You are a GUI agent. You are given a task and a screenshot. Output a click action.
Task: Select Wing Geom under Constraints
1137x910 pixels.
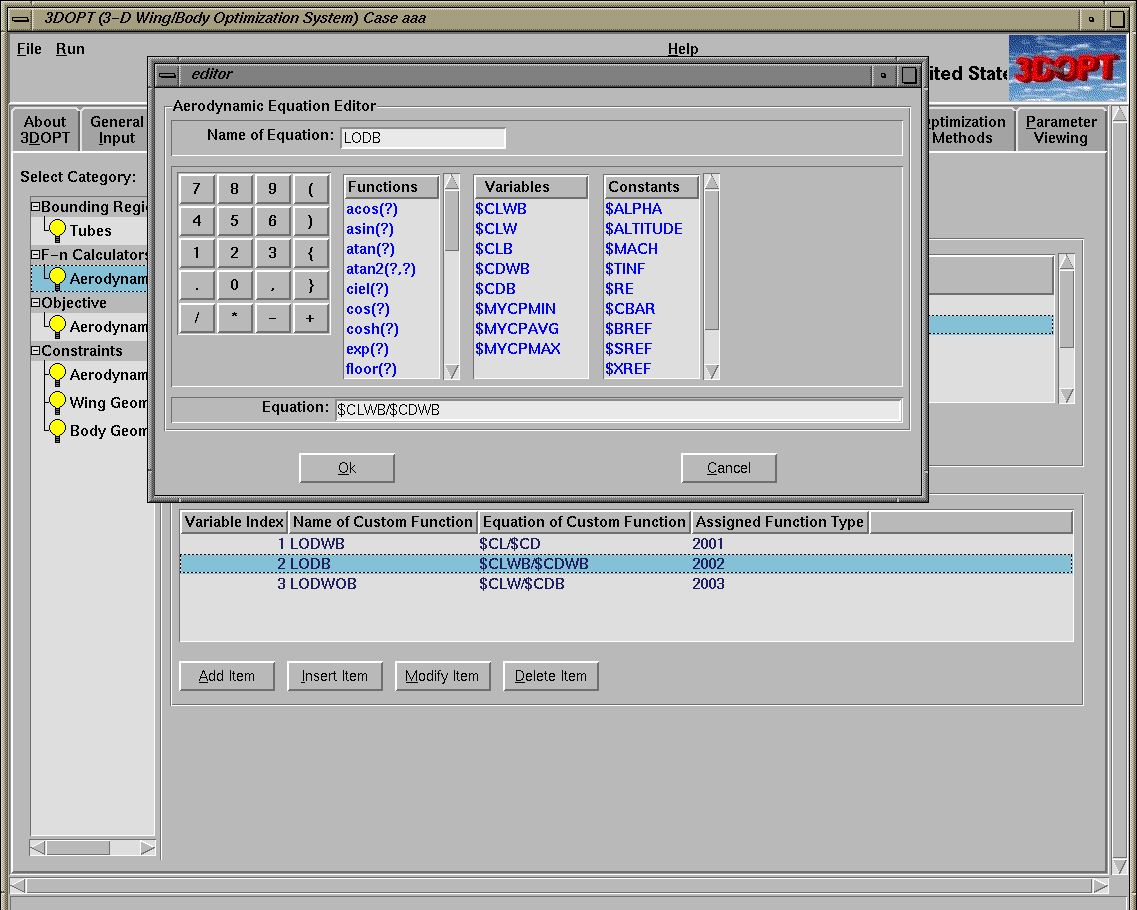(108, 402)
